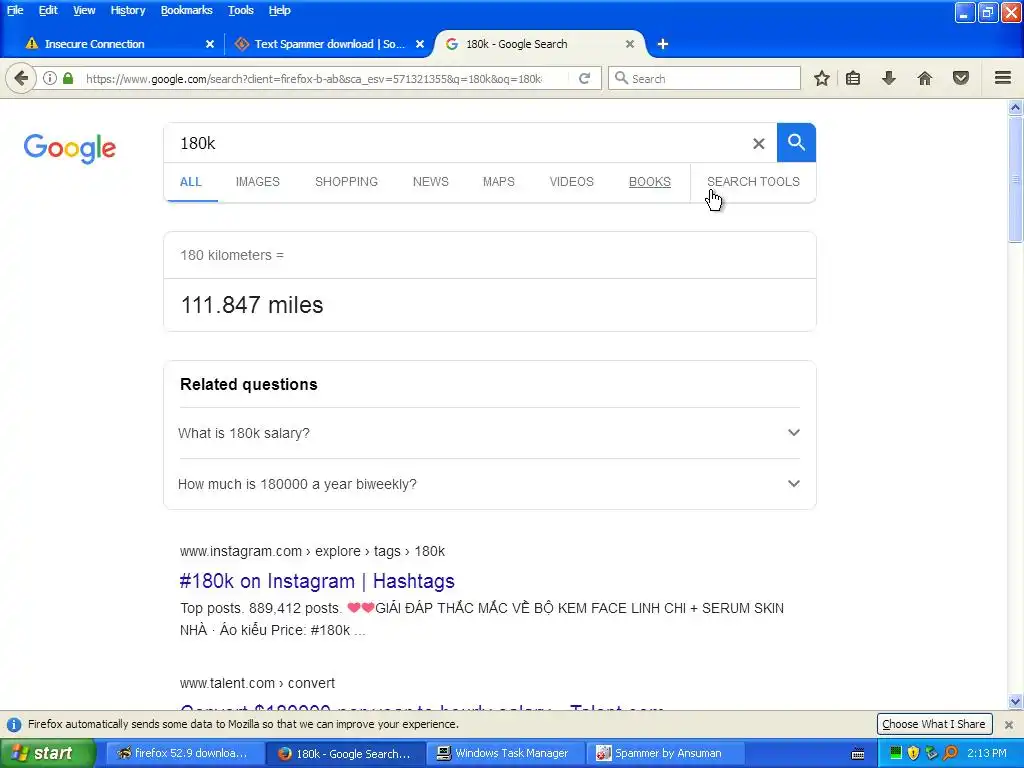Dismiss the Firefox data notification bar
The width and height of the screenshot is (1024, 768).
pyautogui.click(x=1009, y=724)
